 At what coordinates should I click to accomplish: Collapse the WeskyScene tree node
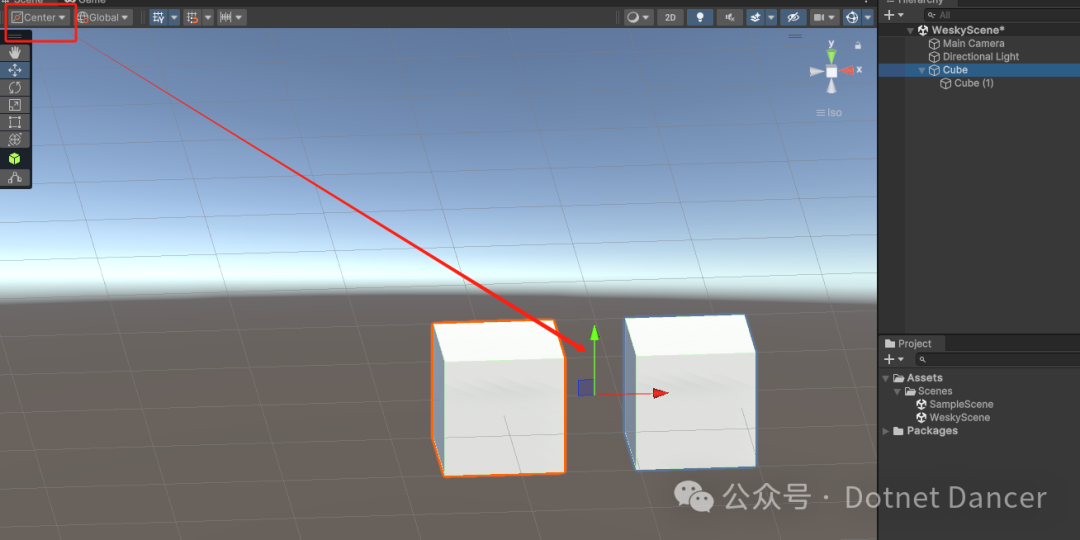click(911, 30)
